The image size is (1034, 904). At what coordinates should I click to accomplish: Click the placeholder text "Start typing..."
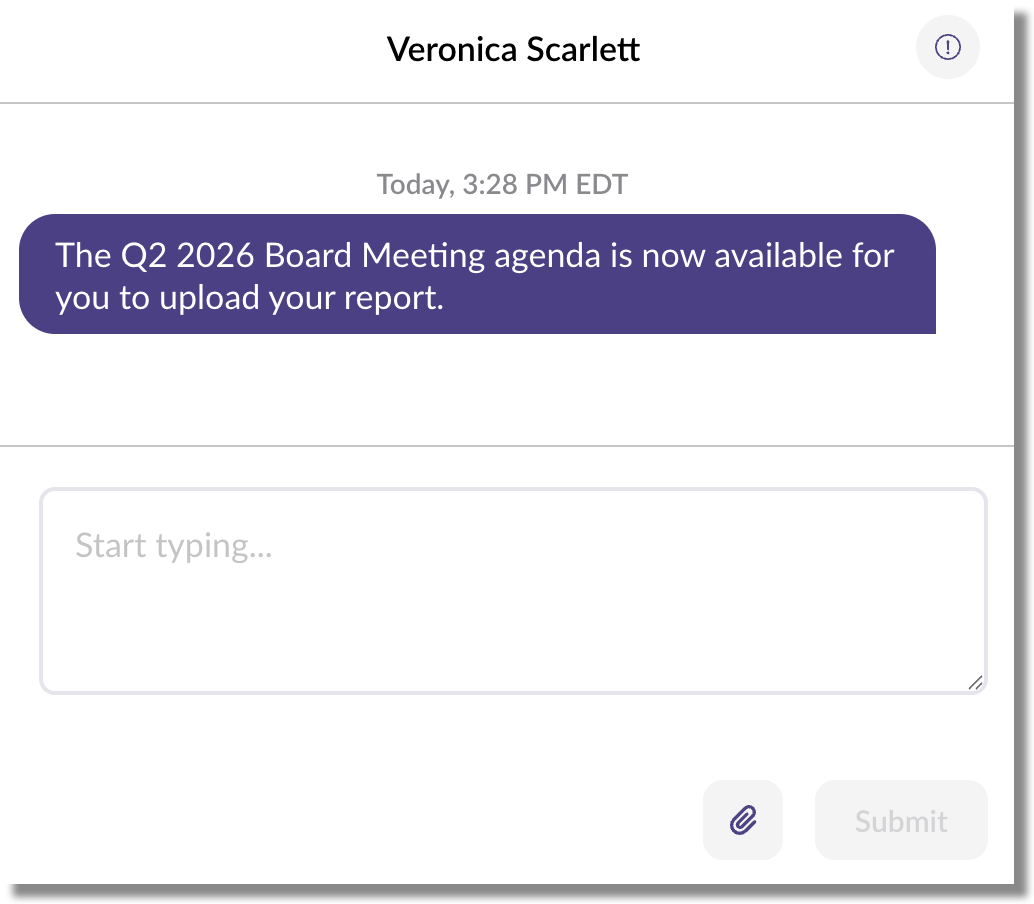(174, 546)
